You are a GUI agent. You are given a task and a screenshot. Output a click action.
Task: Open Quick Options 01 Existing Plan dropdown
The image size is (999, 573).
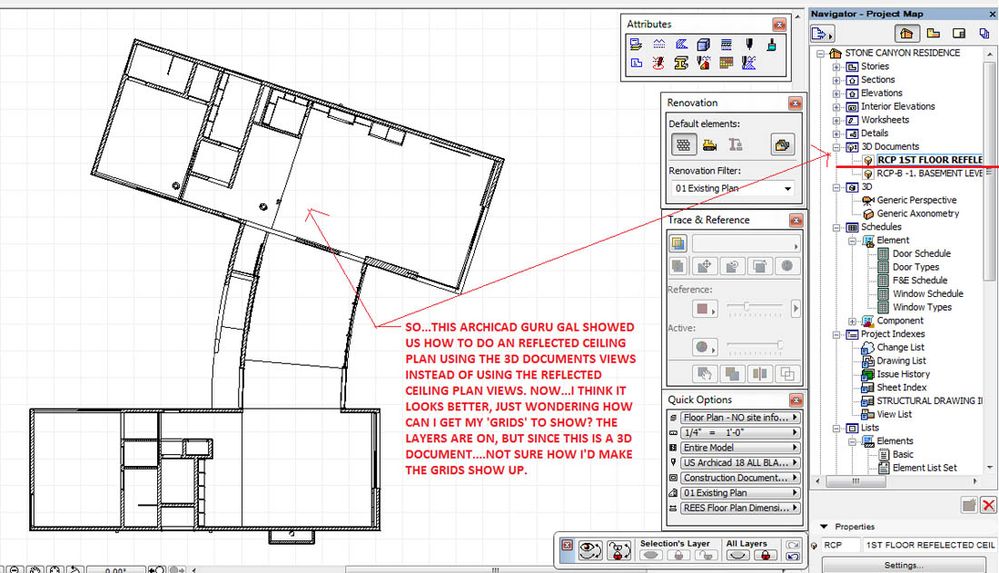(x=739, y=493)
